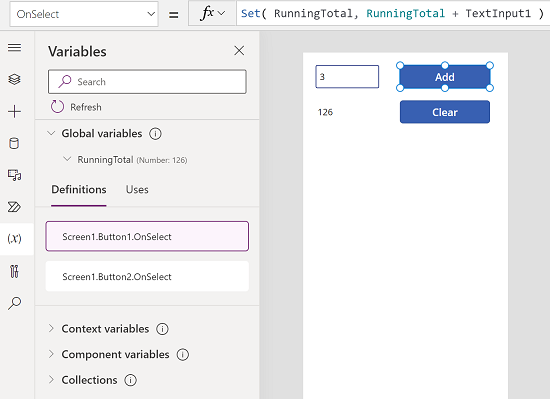This screenshot has width=550, height=399.
Task: Expand the Collections section
Action: tap(51, 380)
